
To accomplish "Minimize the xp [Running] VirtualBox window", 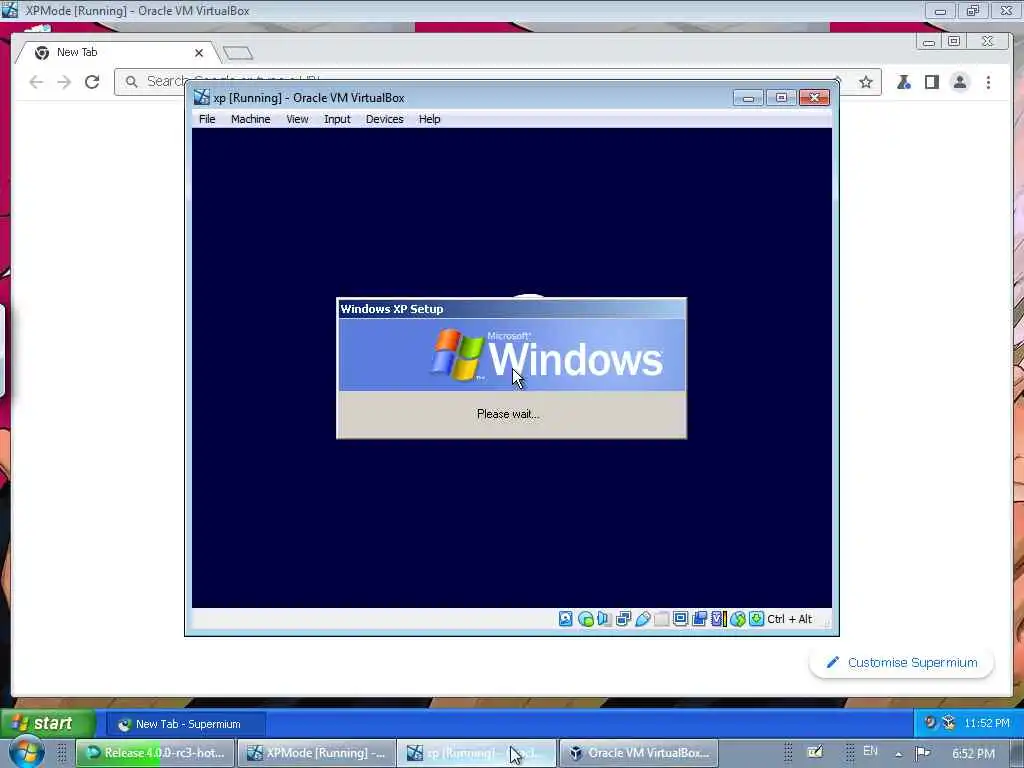I will [748, 98].
